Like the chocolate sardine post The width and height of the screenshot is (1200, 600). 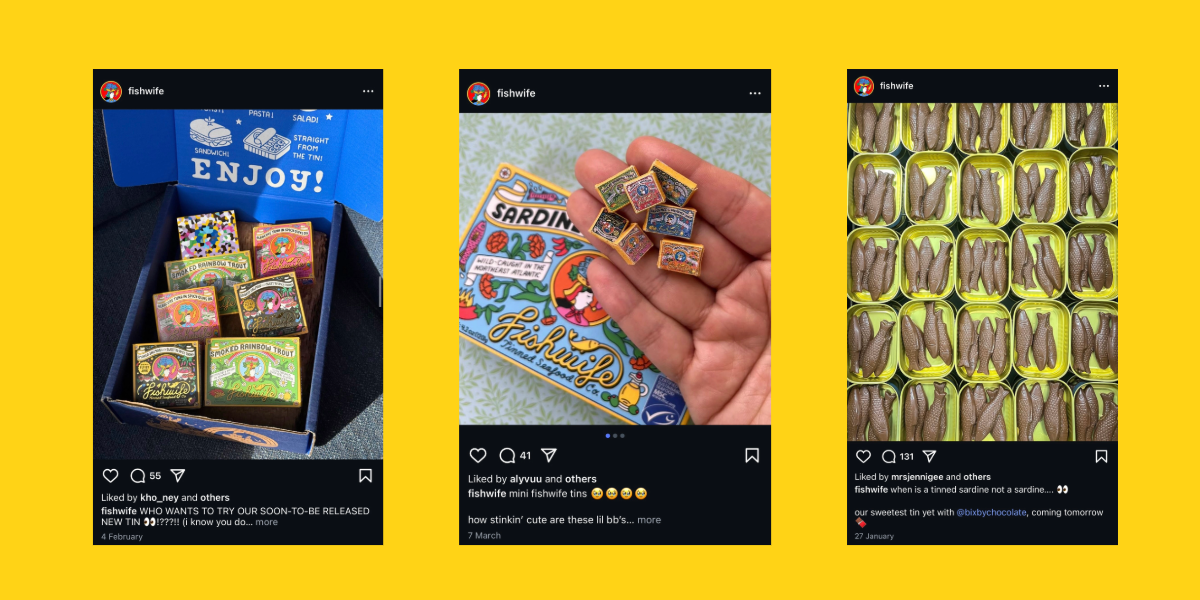pos(863,456)
